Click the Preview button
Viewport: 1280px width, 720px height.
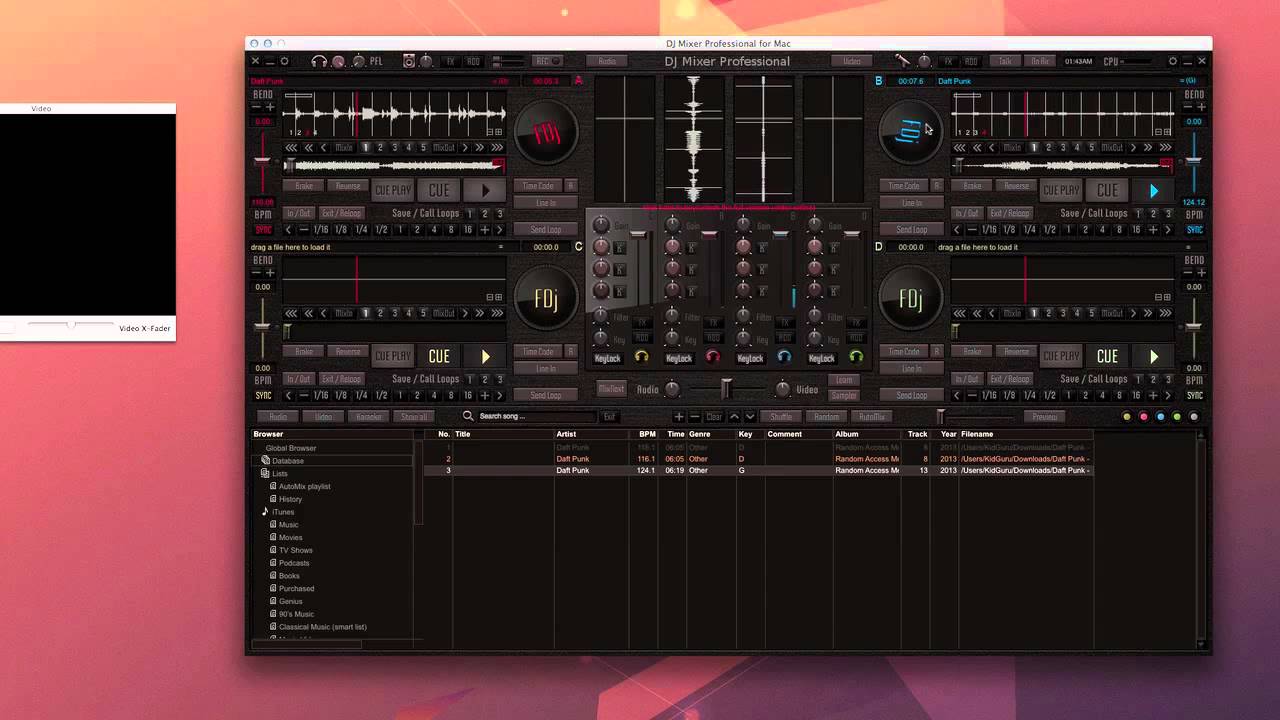pos(1045,417)
